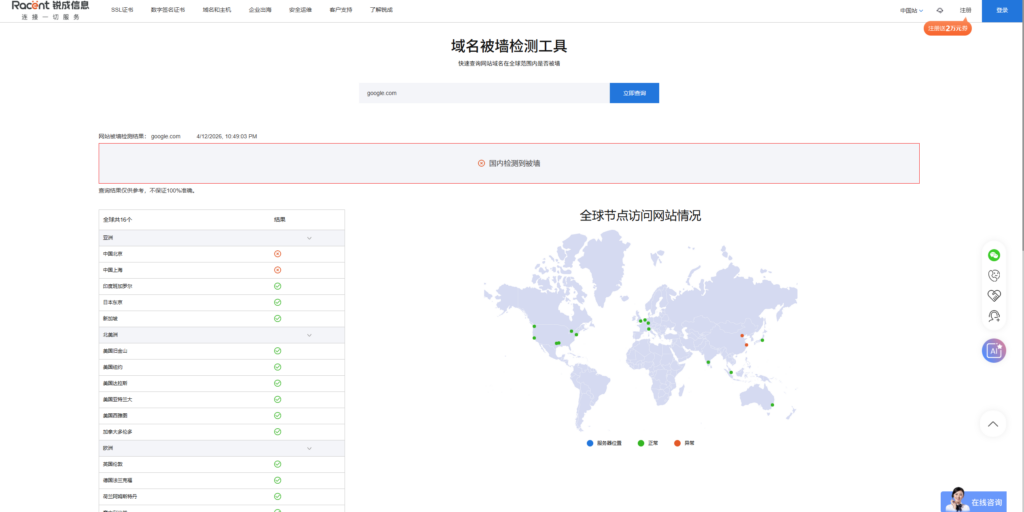Toggle the red 异常 legend item
This screenshot has height=512, width=1024.
point(683,442)
